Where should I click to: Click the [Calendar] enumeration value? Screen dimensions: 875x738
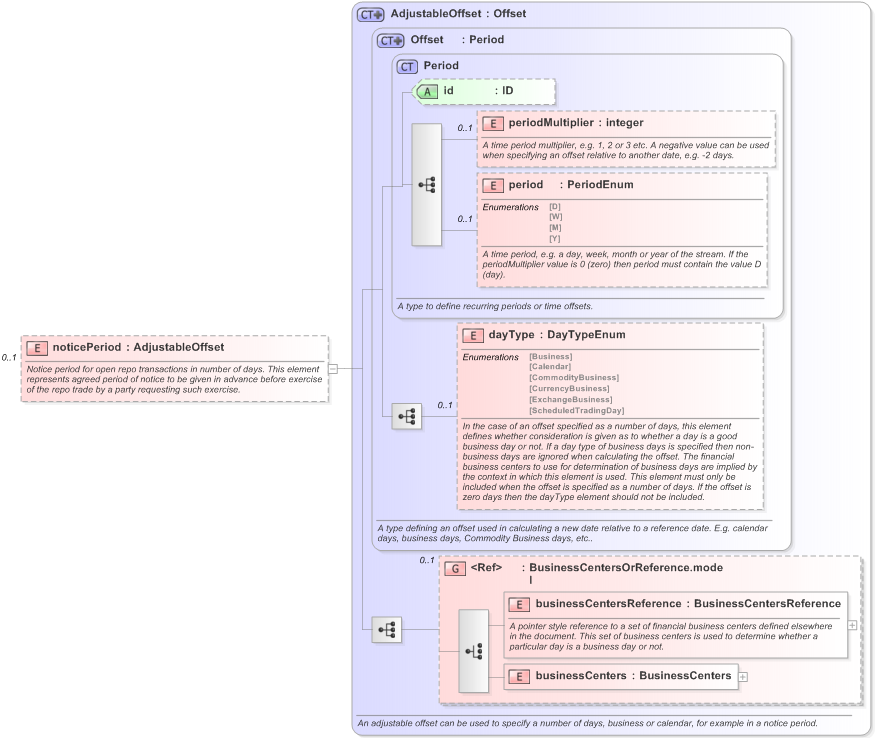click(550, 367)
